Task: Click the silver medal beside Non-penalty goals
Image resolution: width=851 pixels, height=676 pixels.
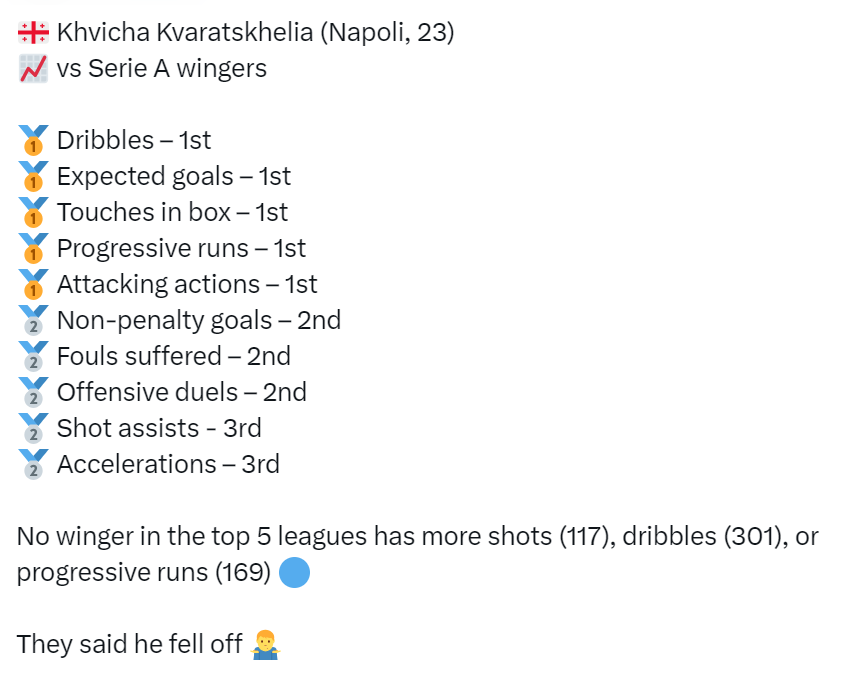Action: tap(33, 321)
